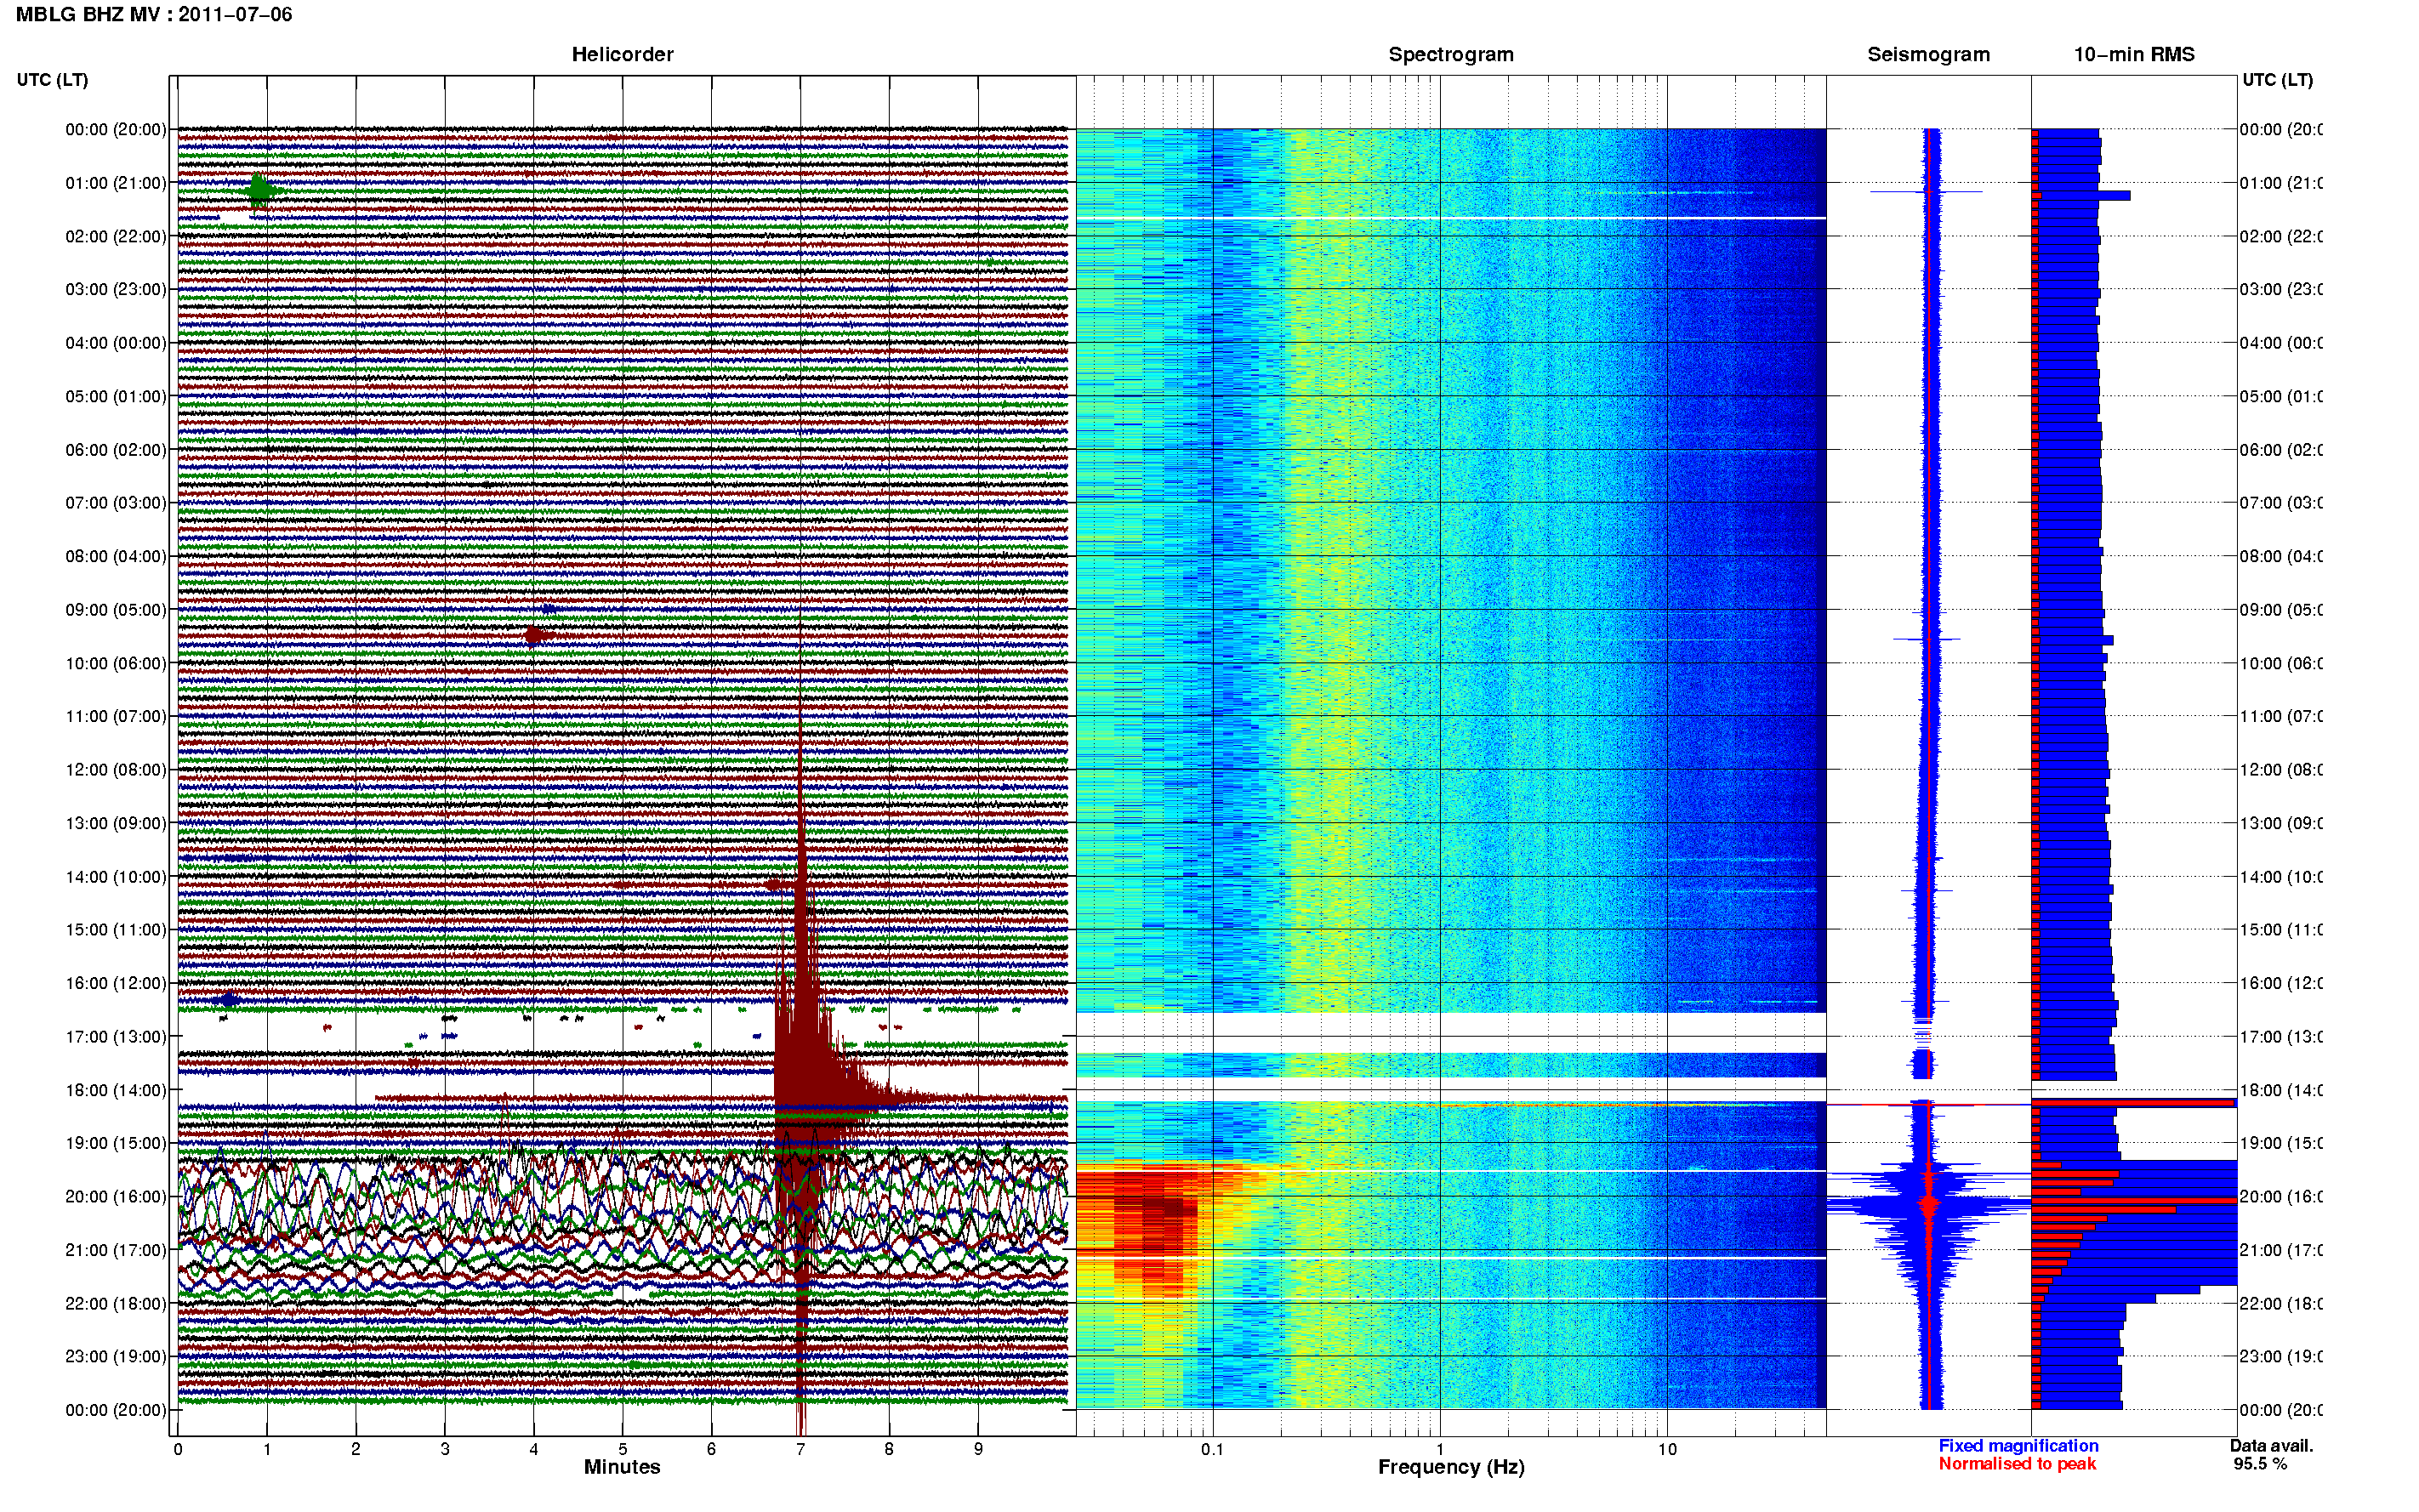Pick left axis label '05:00 (01:00)'
The height and width of the screenshot is (1512, 2419).
(x=116, y=396)
